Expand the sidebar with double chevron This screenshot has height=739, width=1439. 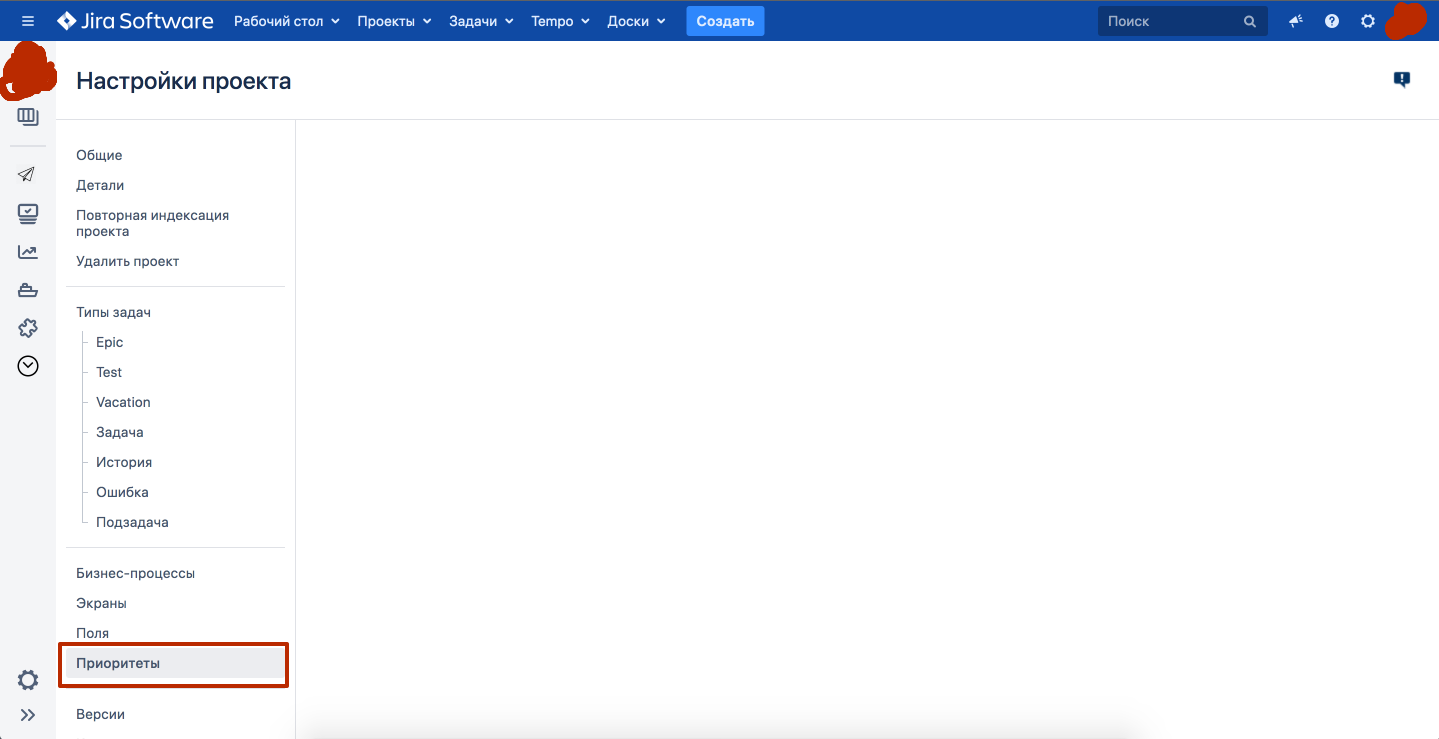click(28, 715)
